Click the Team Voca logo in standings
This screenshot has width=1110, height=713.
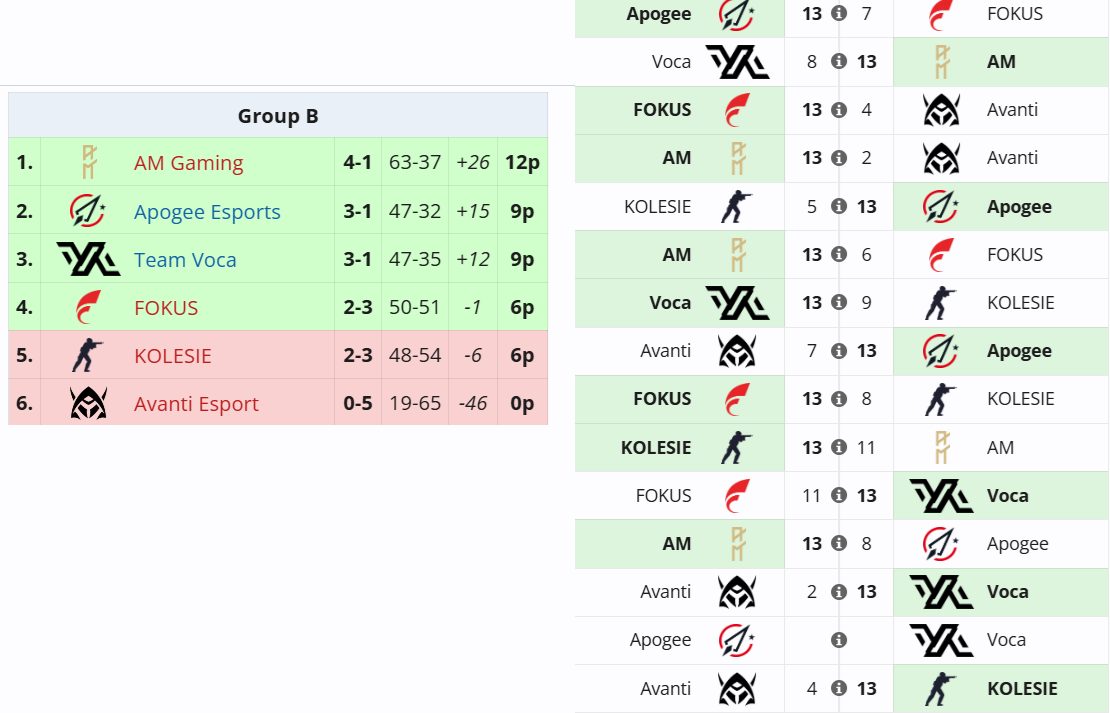[x=88, y=260]
